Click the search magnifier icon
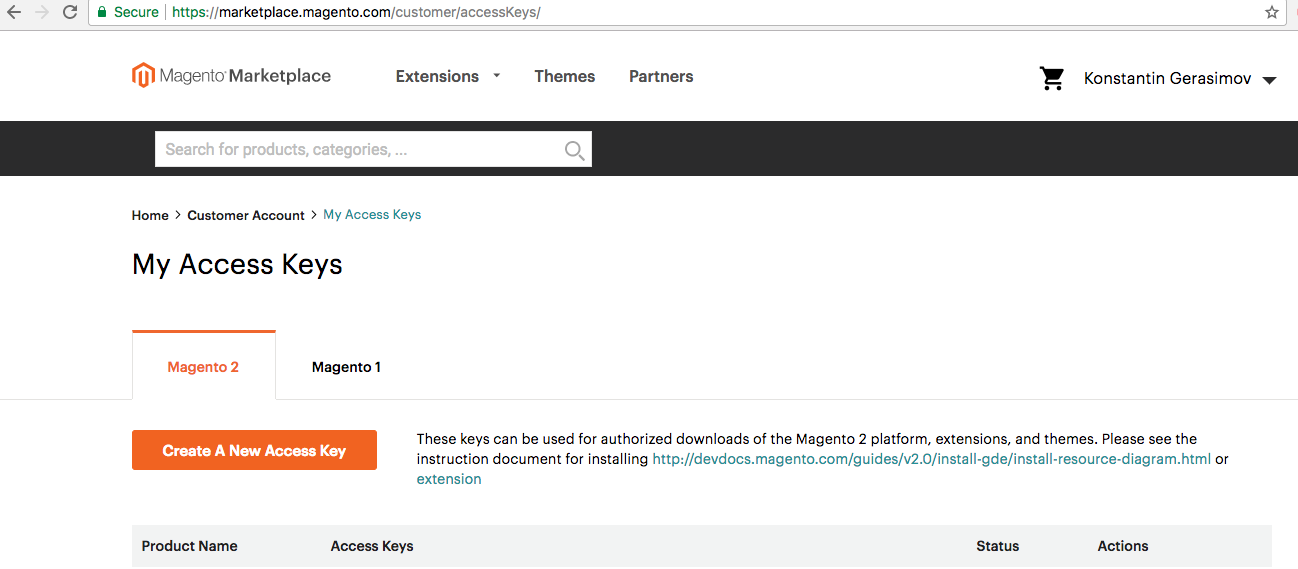The width and height of the screenshot is (1298, 569). (x=574, y=150)
